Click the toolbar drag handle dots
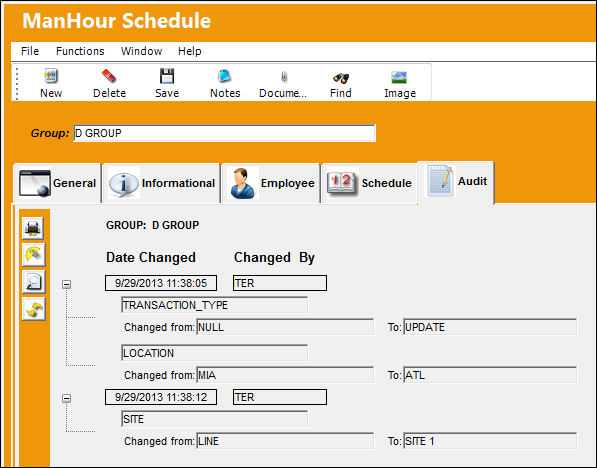 coord(17,83)
